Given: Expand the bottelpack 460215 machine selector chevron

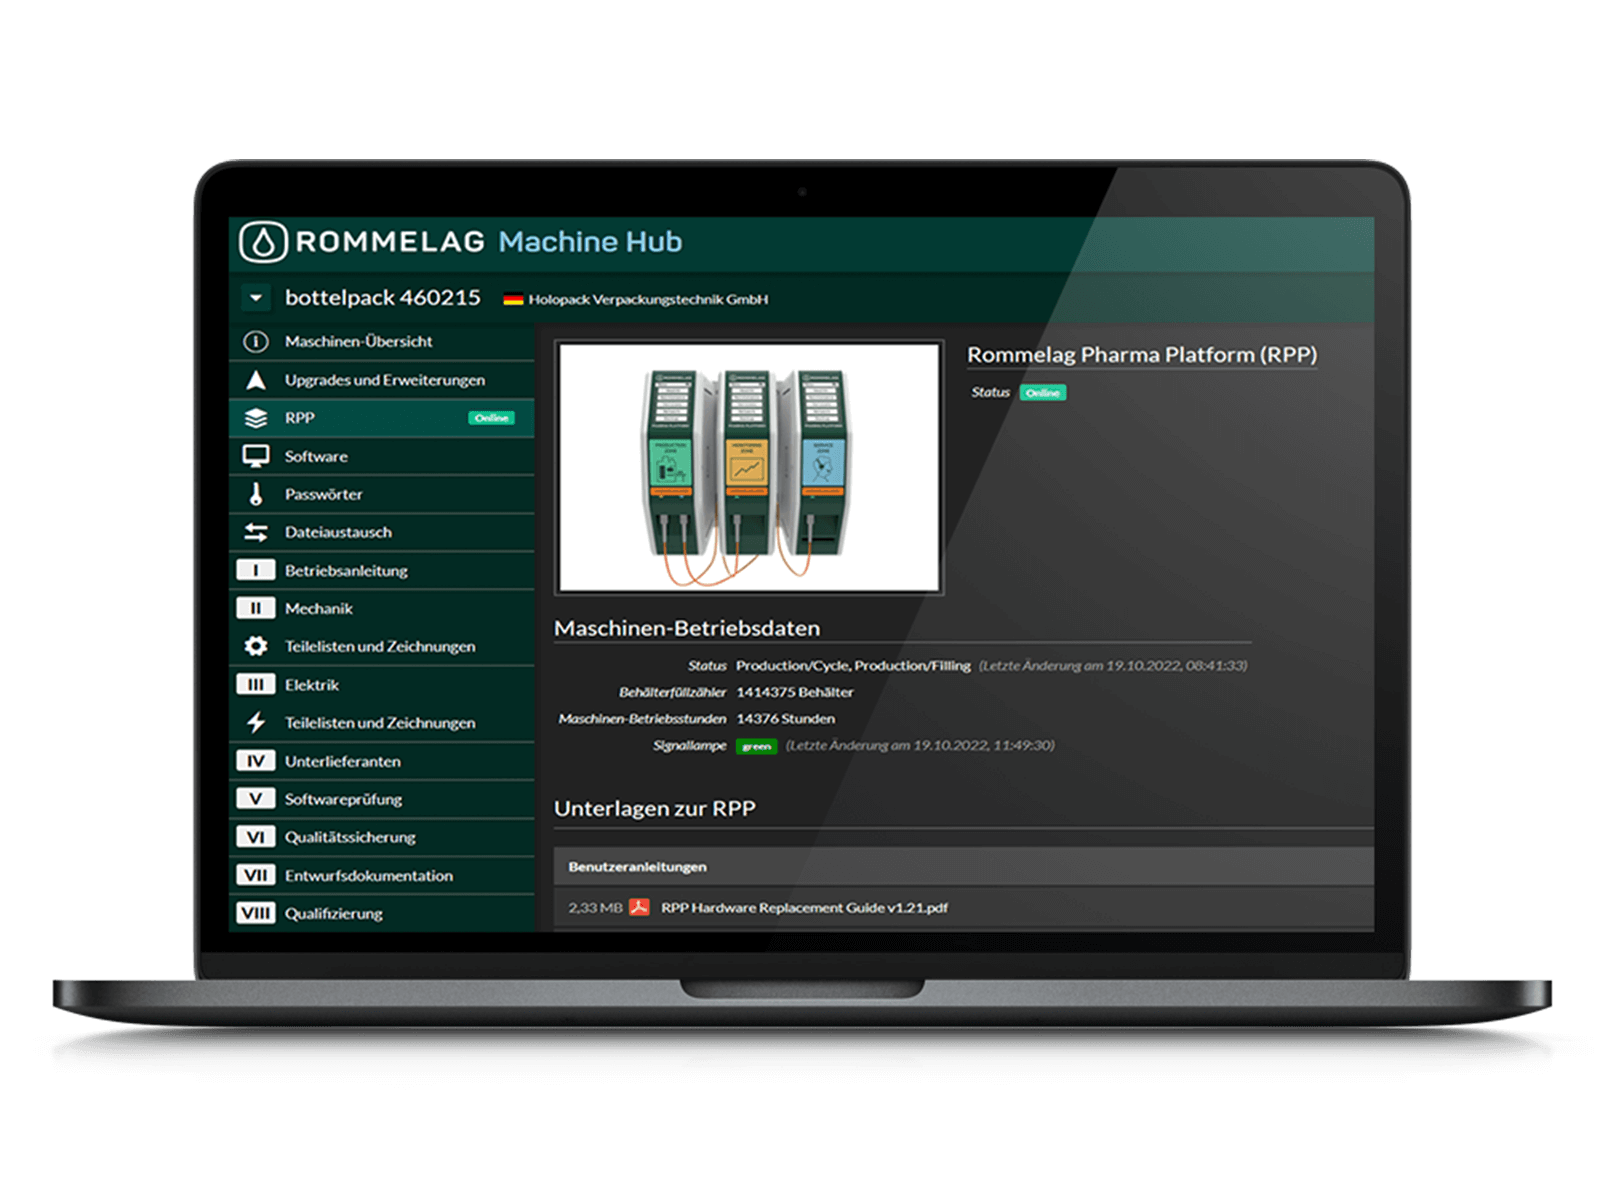Looking at the screenshot, I should pos(257,298).
